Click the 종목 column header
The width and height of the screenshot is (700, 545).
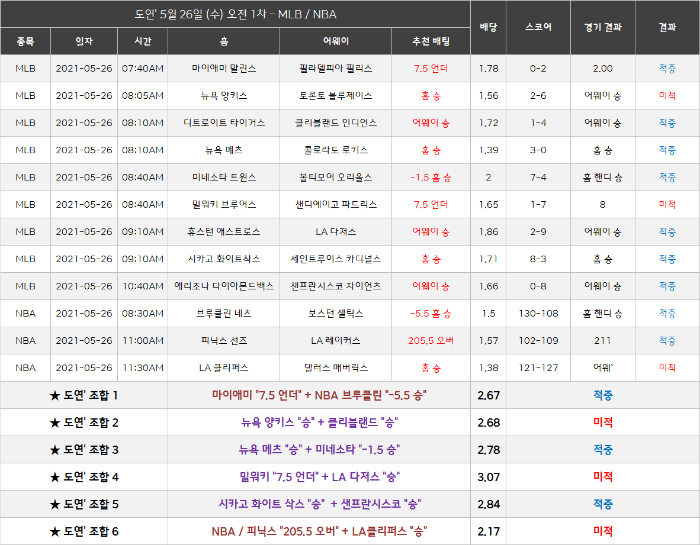point(25,41)
